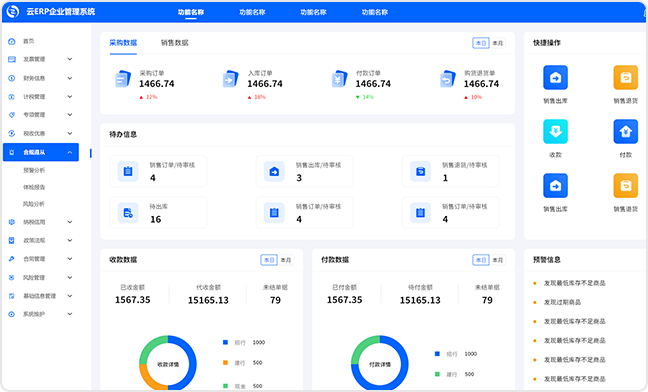Click the 收款详情 donut chart center

click(168, 364)
